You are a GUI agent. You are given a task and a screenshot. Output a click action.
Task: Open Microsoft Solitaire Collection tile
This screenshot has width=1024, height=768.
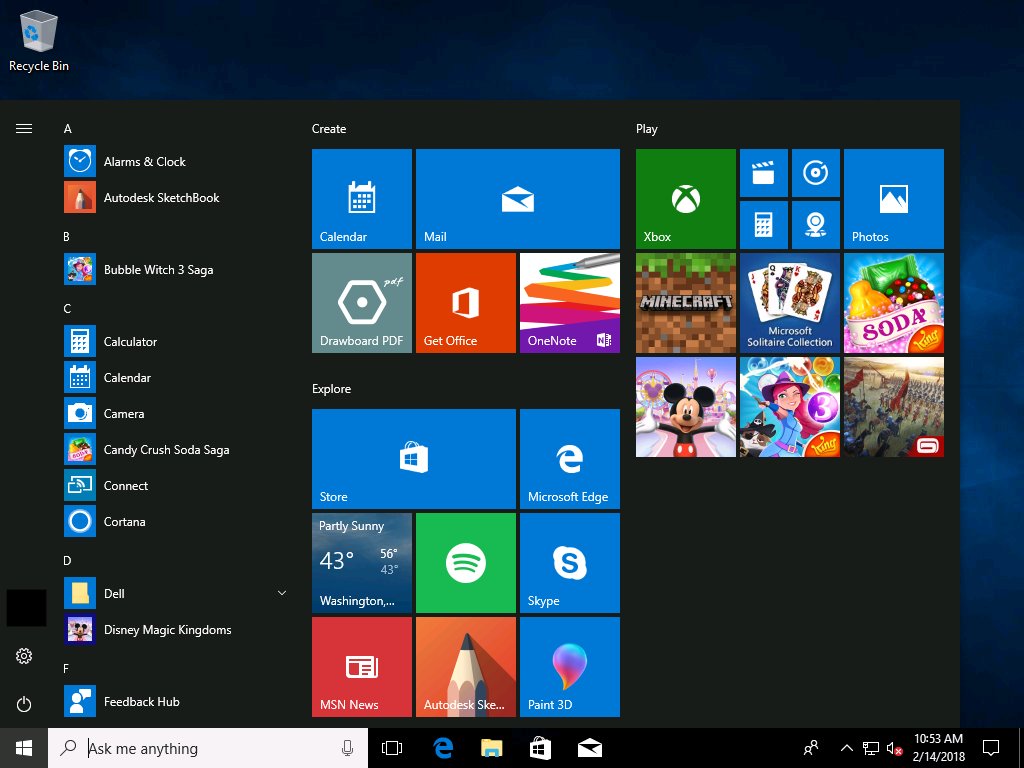pos(790,303)
